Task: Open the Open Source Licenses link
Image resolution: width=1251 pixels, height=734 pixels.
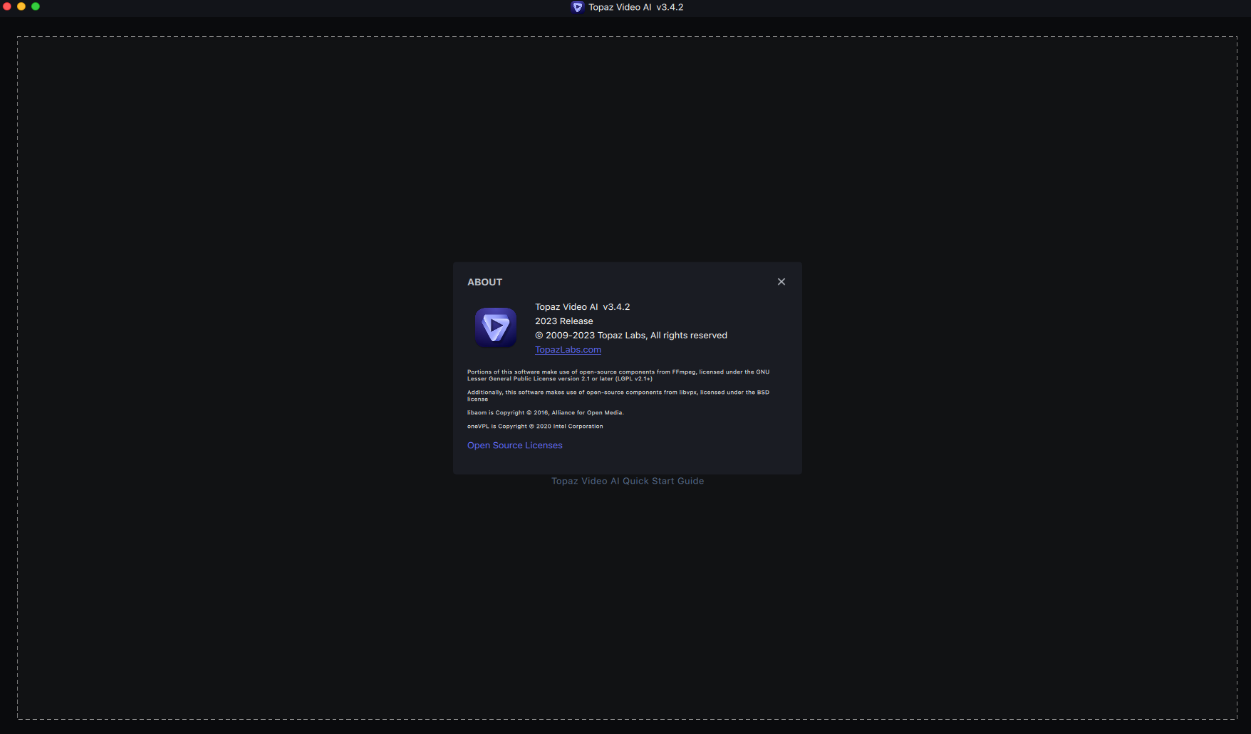Action: click(514, 445)
